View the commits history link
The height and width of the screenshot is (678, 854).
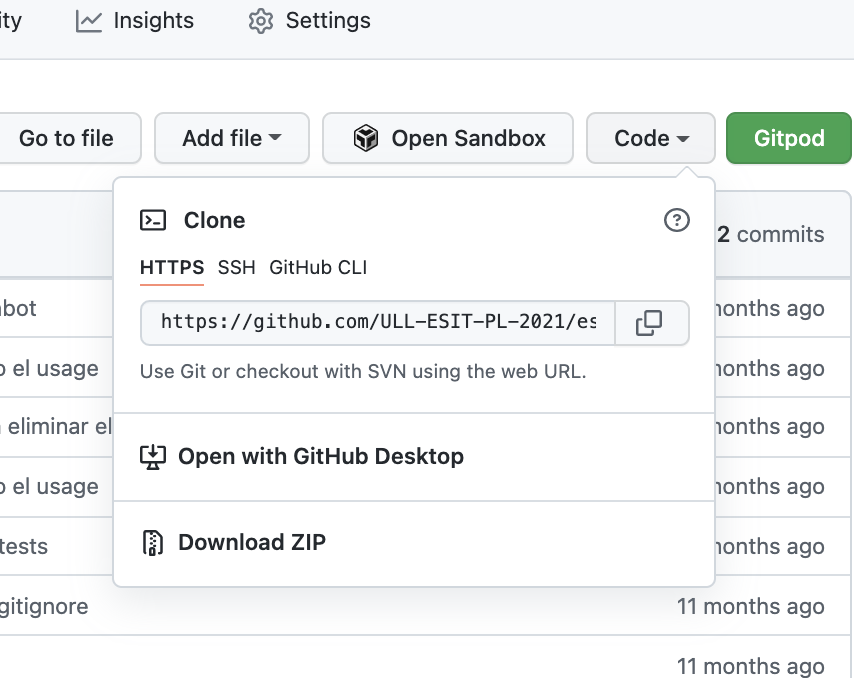click(770, 234)
